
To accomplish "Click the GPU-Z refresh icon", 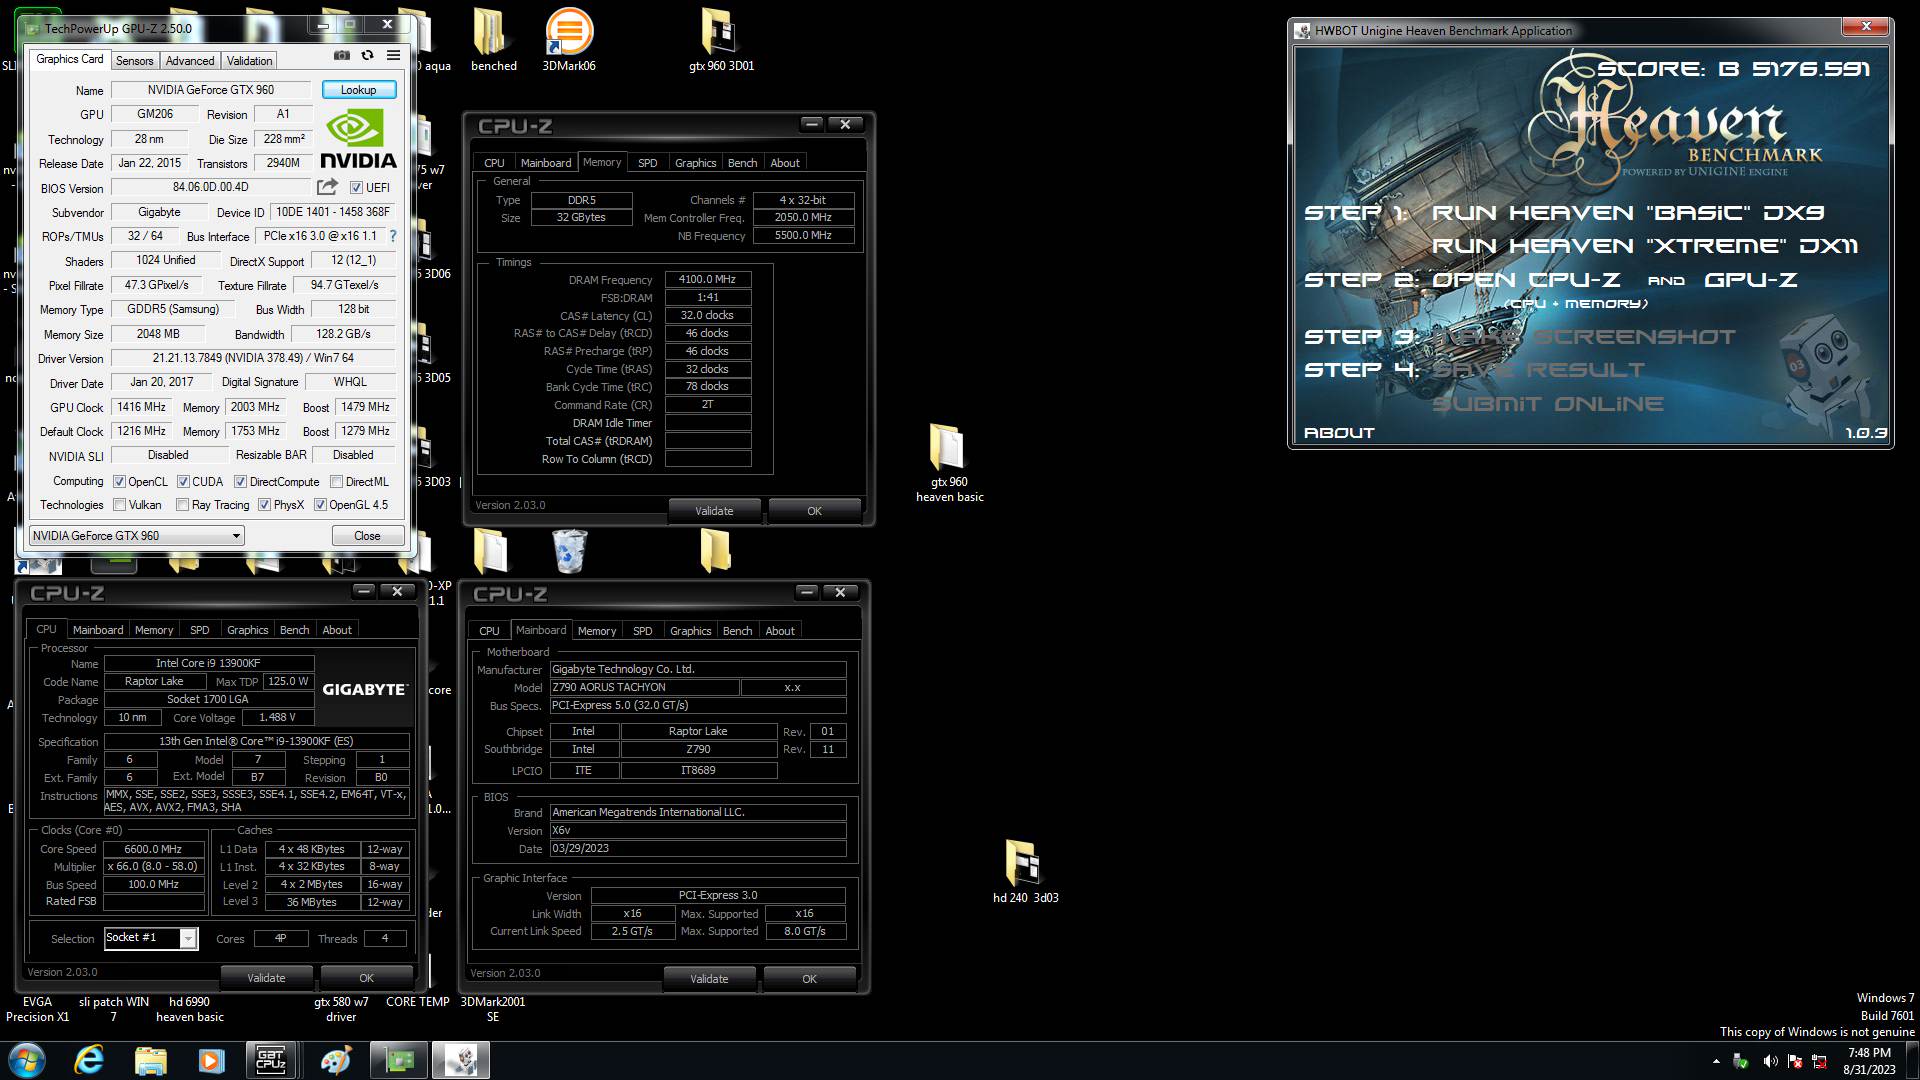I will [367, 56].
